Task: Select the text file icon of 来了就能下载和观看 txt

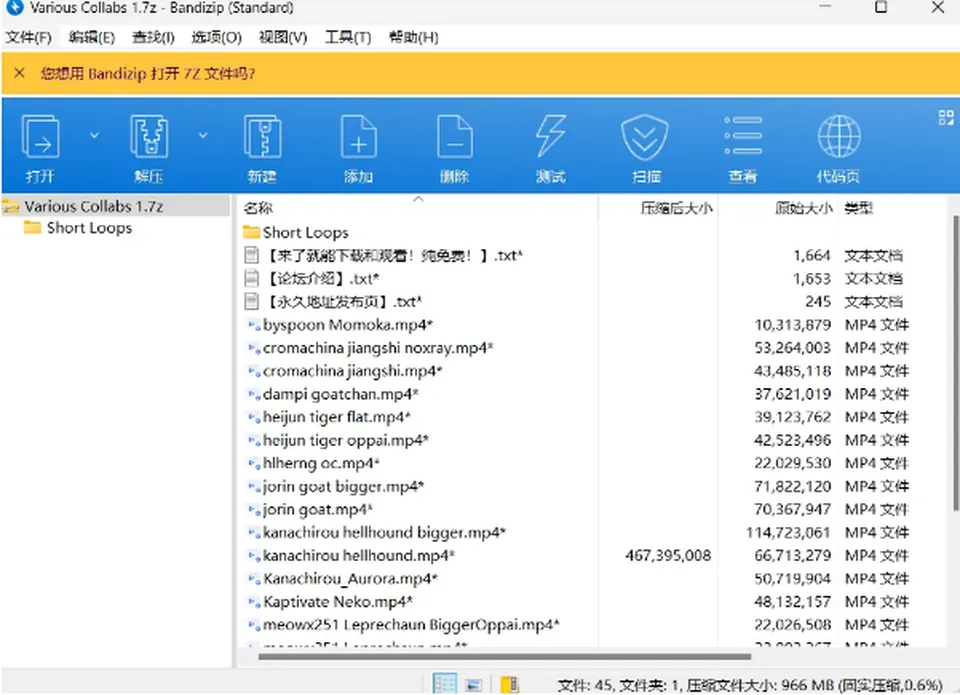Action: pyautogui.click(x=251, y=255)
